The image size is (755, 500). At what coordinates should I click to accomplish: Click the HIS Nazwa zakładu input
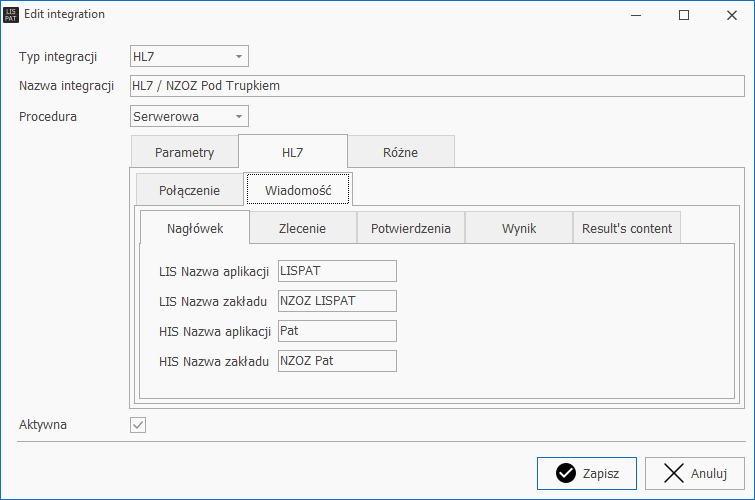point(337,361)
